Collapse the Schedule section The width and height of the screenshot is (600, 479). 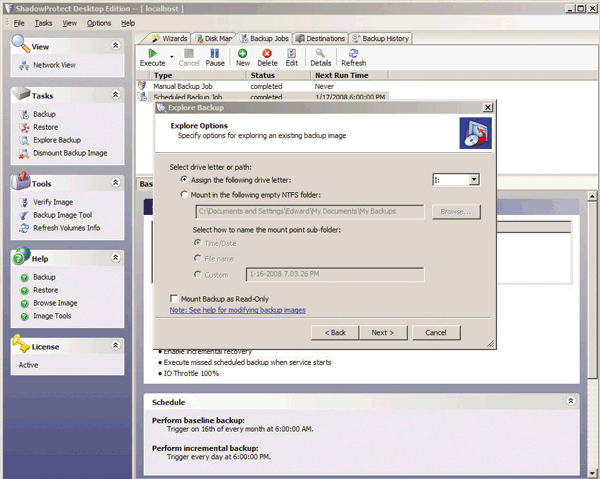click(x=571, y=401)
